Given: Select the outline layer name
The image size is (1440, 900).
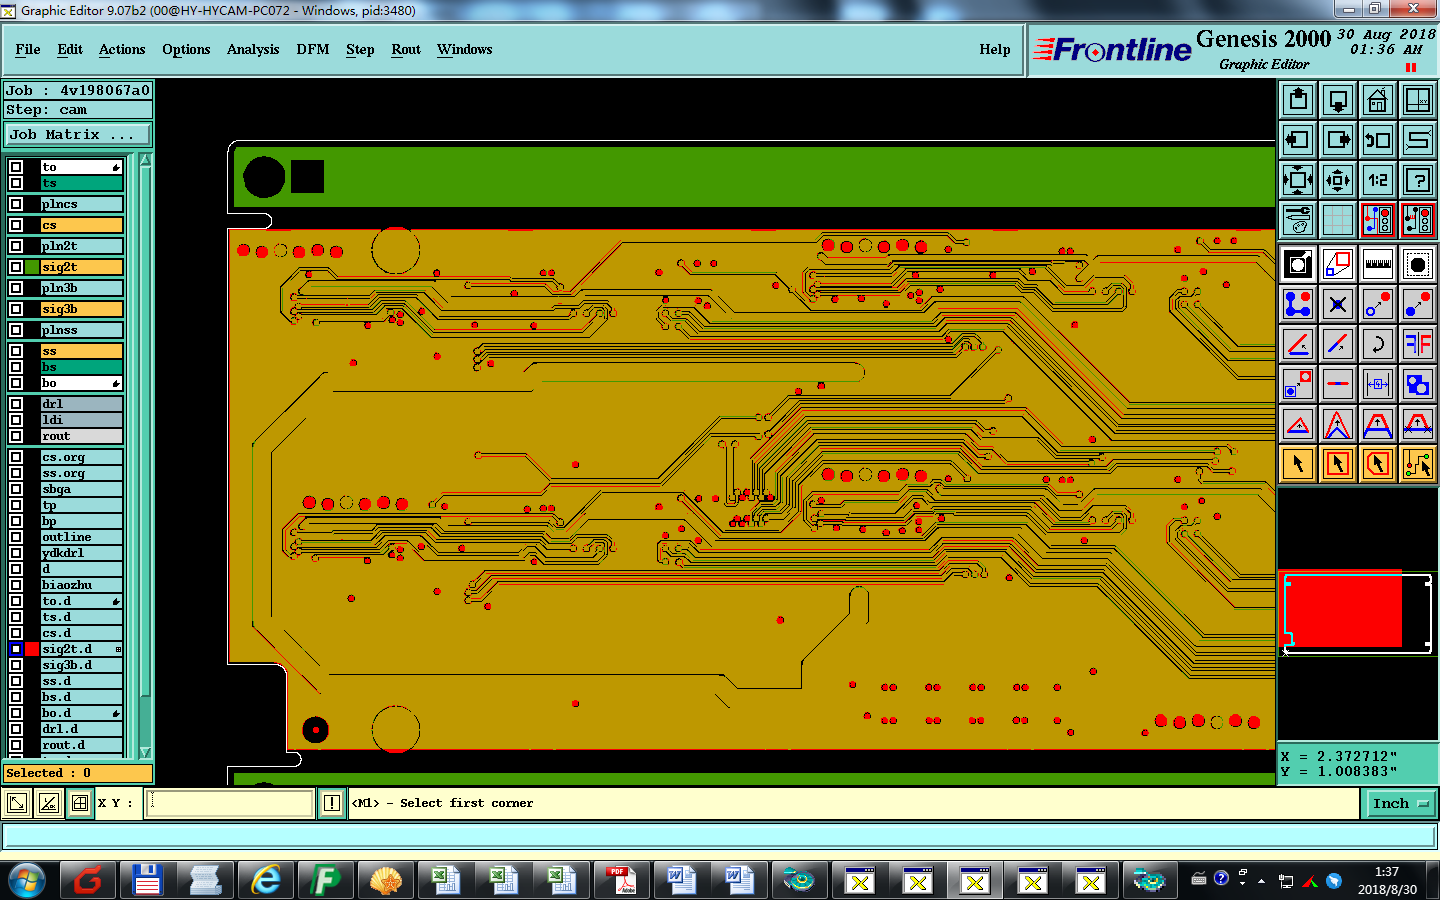Looking at the screenshot, I should [82, 537].
